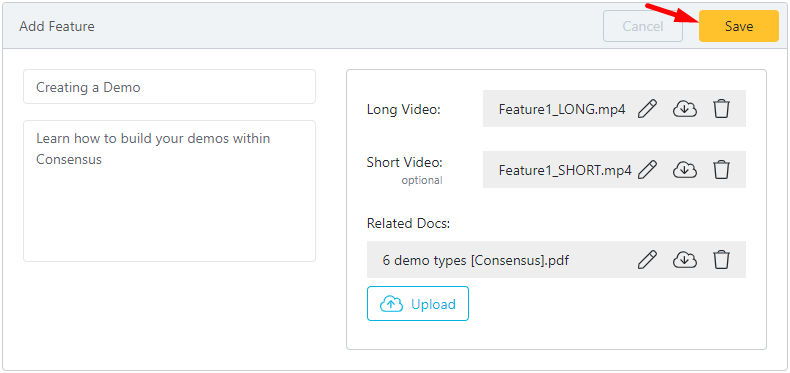Click the Related Docs label
The width and height of the screenshot is (790, 373).
click(x=408, y=223)
